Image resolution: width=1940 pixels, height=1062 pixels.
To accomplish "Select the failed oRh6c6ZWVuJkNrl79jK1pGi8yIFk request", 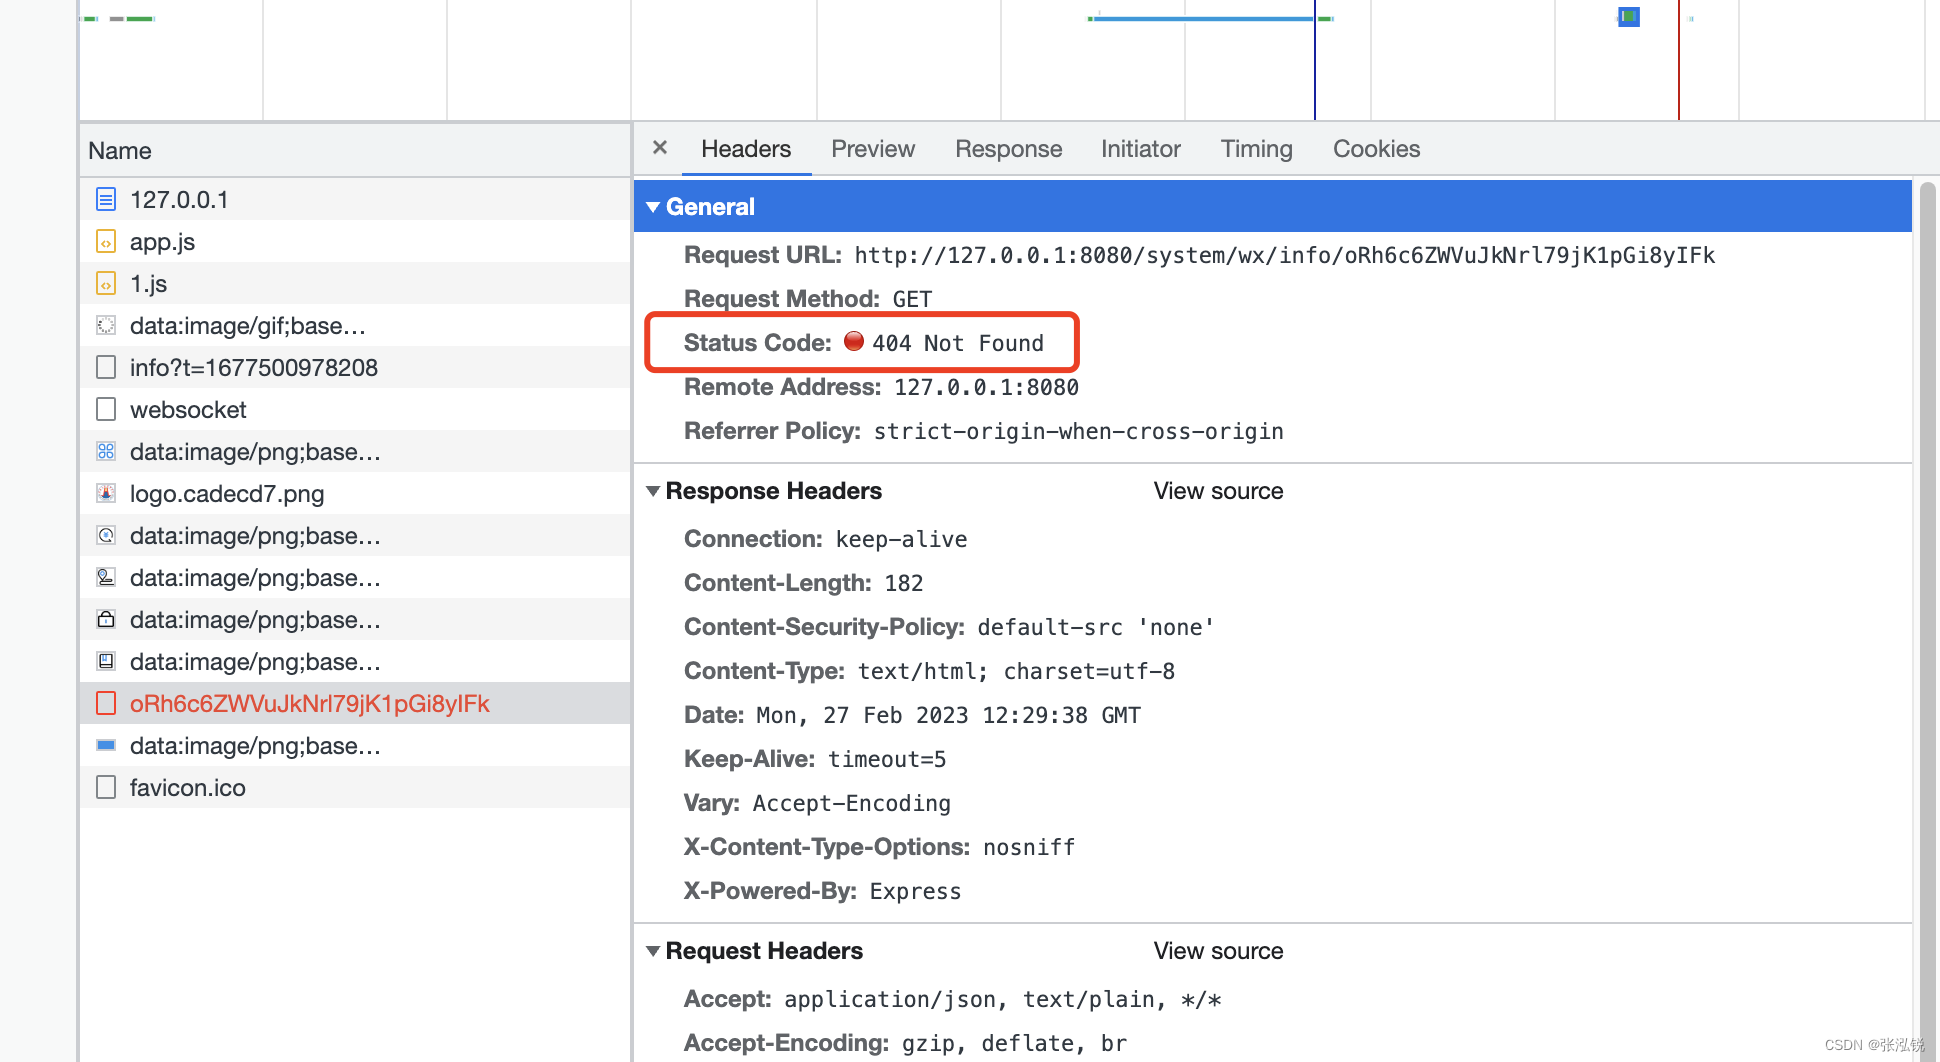I will (x=355, y=703).
